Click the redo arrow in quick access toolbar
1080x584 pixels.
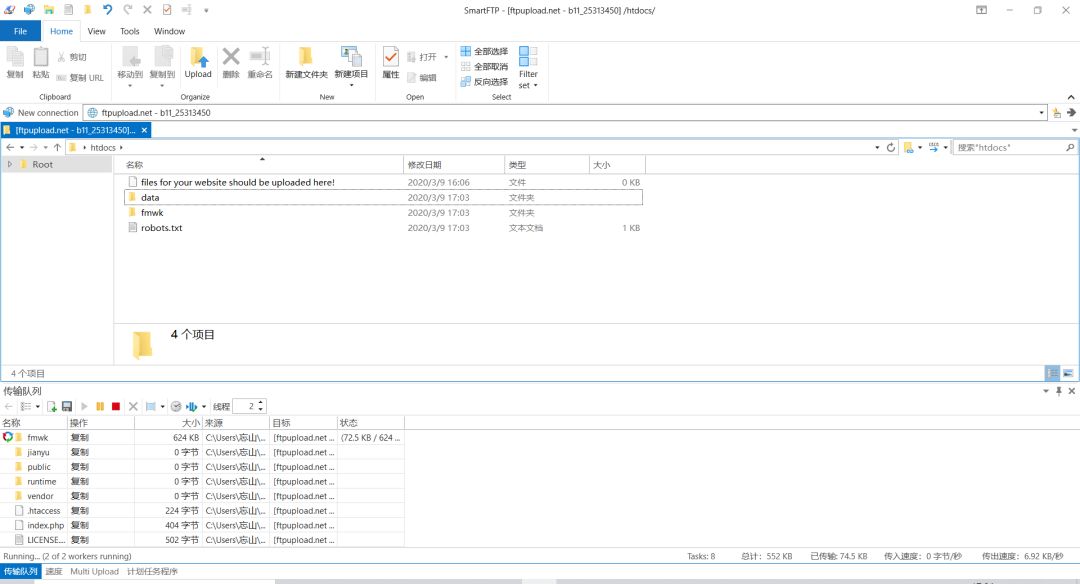127,10
